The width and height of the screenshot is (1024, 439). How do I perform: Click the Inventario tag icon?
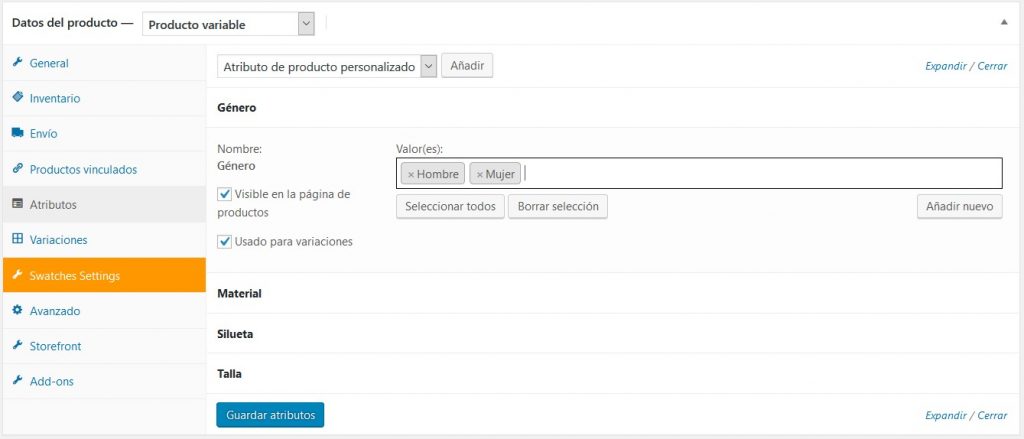tap(17, 98)
